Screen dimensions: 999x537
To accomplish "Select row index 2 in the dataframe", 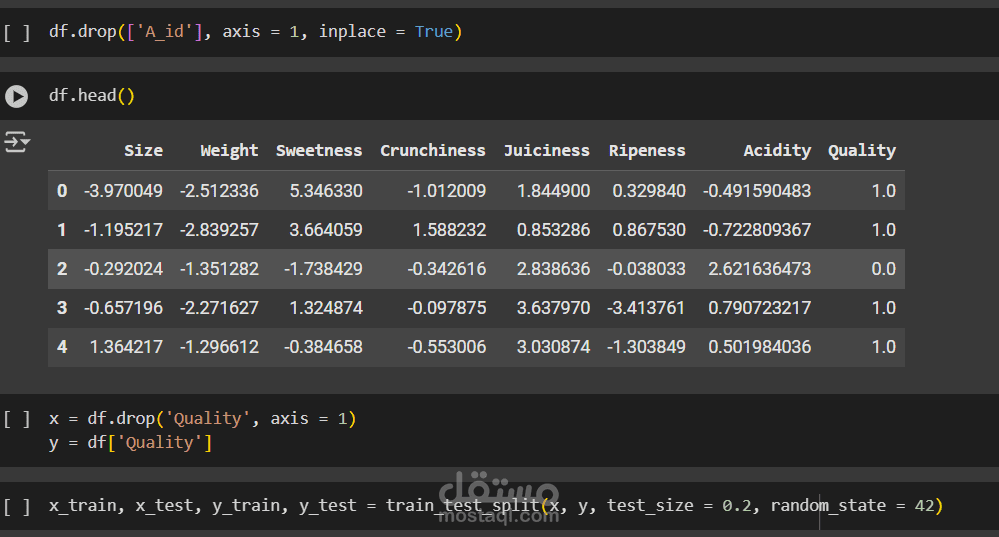I will pyautogui.click(x=62, y=269).
